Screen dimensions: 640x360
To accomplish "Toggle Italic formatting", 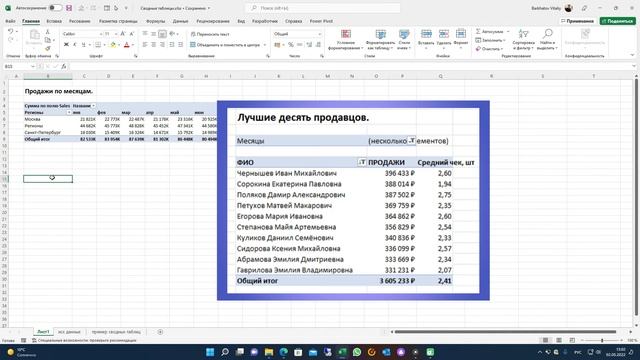I will pos(75,44).
